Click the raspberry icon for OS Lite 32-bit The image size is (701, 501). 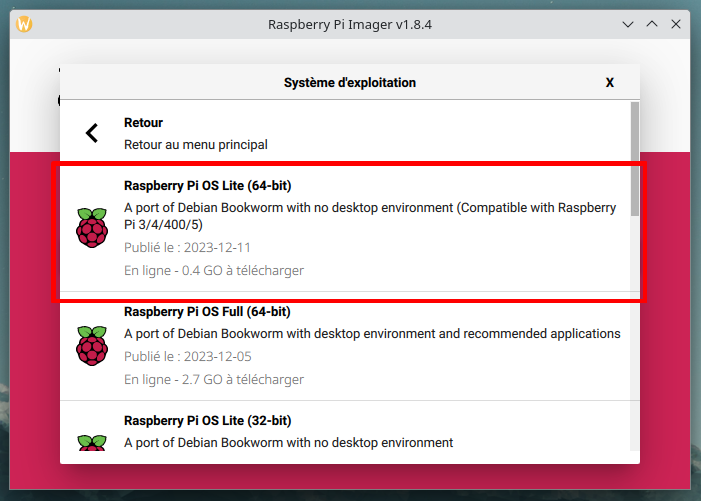(92, 442)
